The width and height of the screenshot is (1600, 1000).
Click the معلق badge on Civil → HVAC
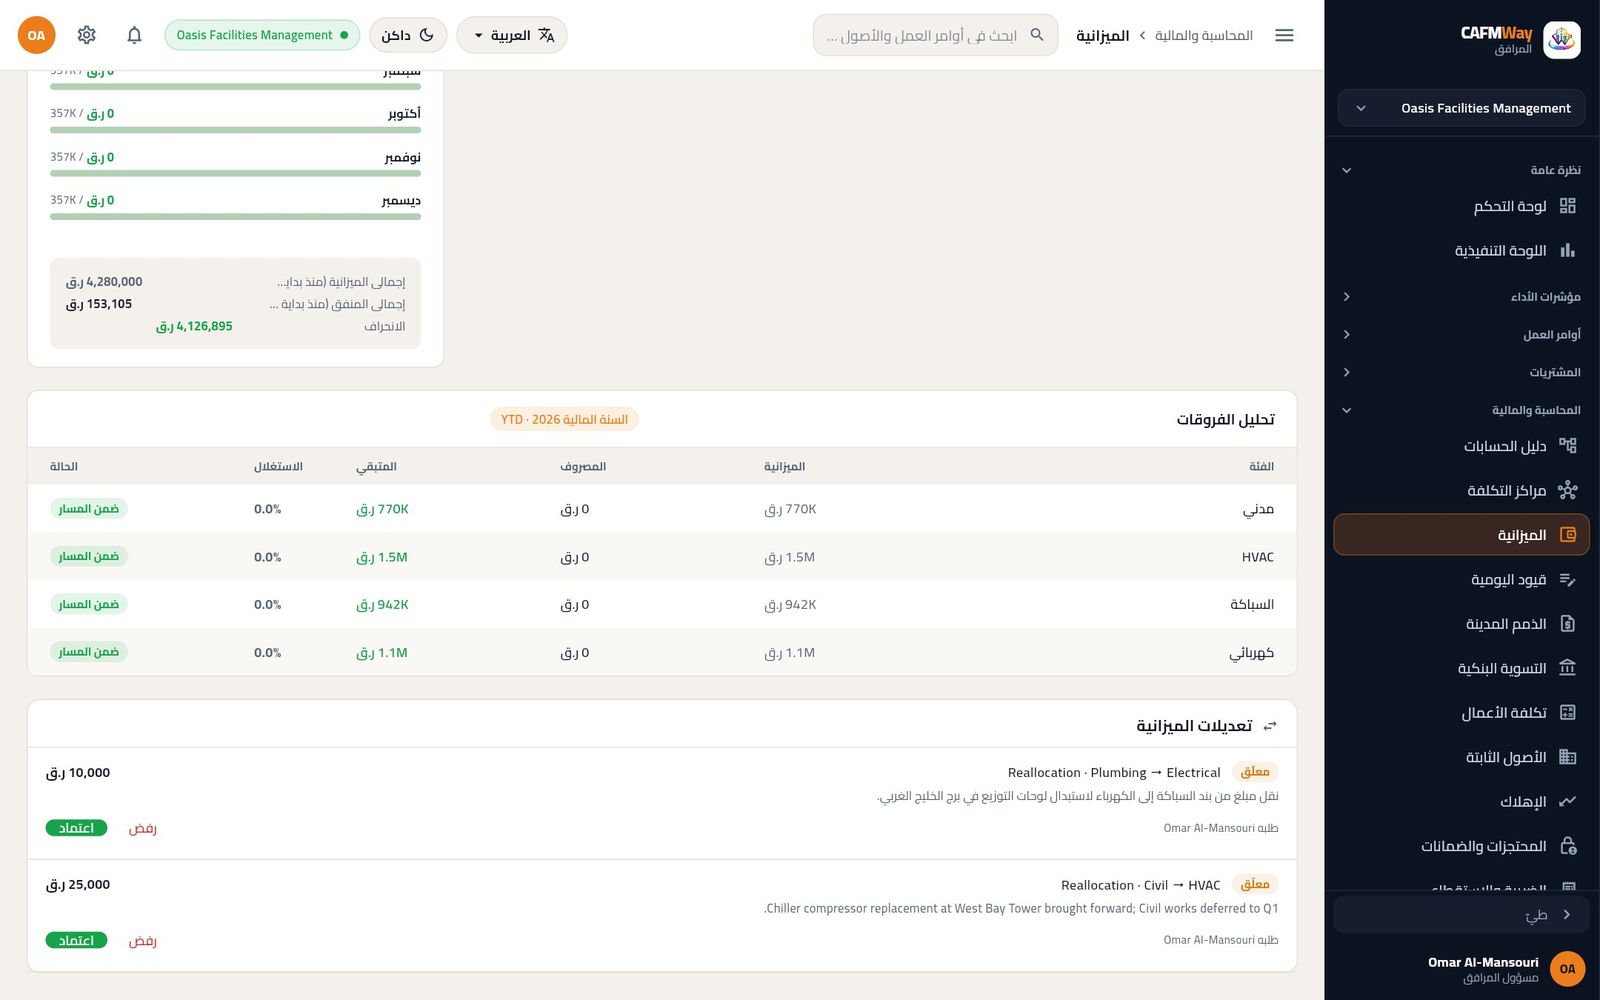[1255, 884]
